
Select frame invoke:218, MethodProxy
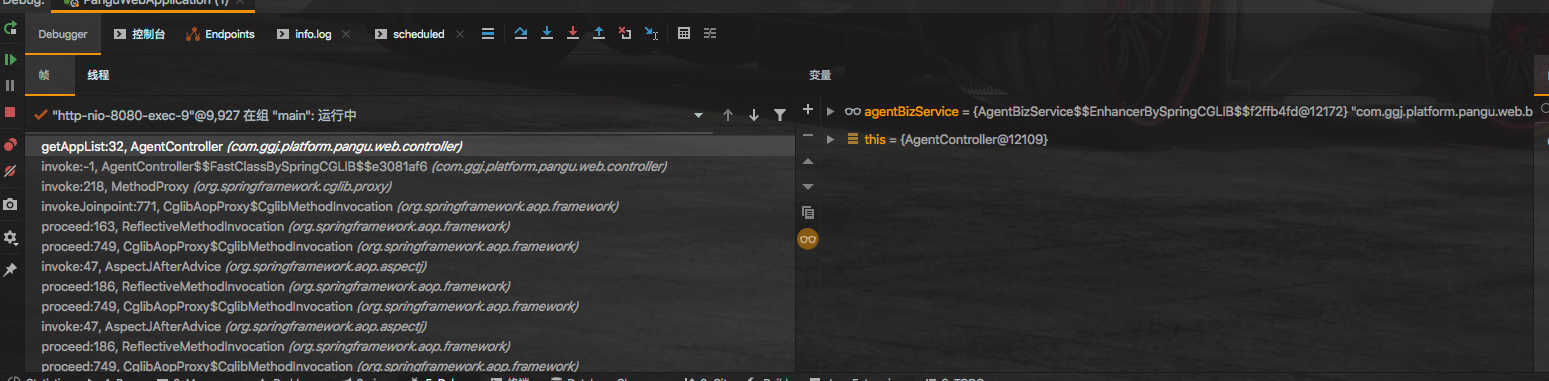410,186
